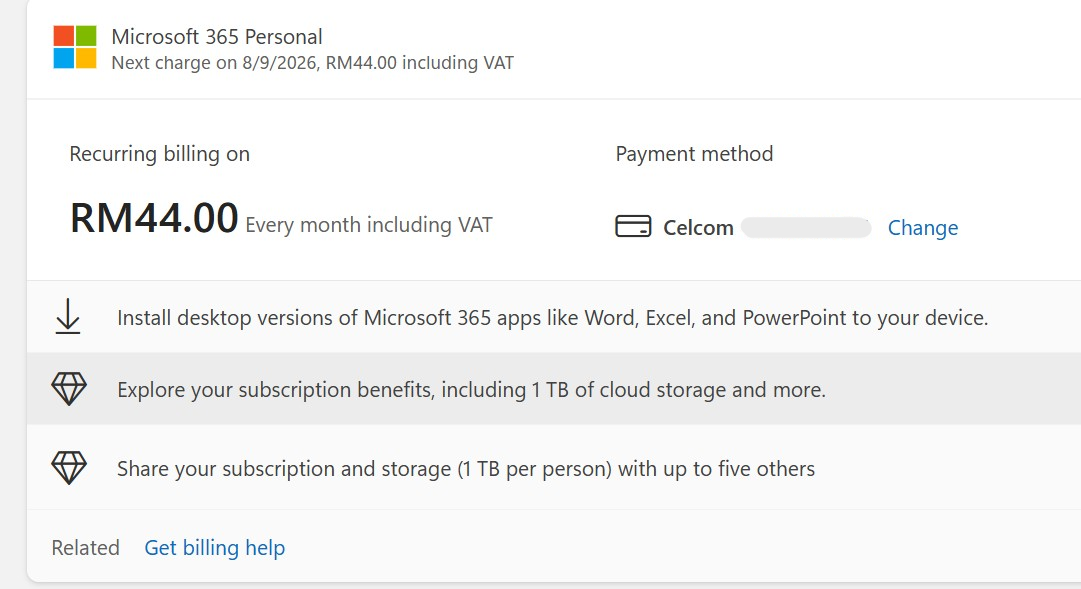Click the Related label
This screenshot has height=589, width=1081.
(85, 548)
